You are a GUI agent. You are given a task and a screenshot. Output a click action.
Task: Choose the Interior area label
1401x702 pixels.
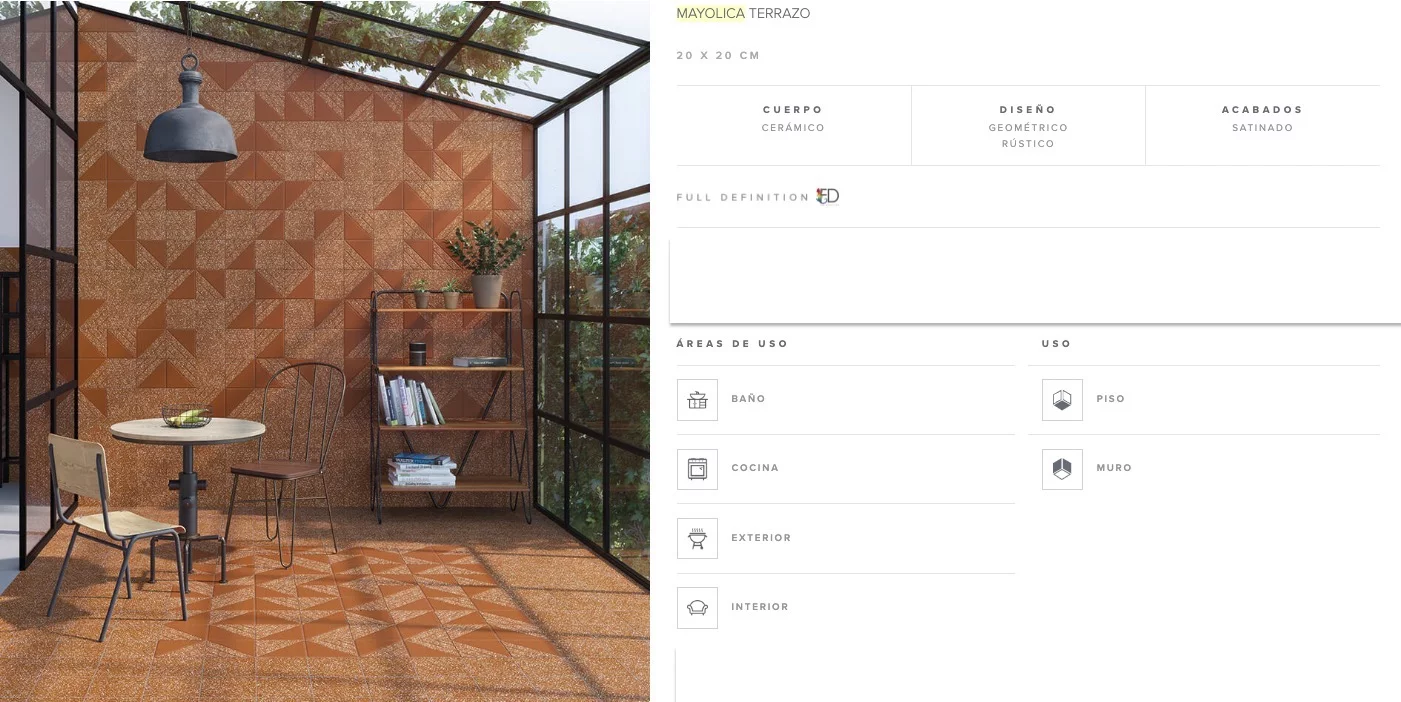click(x=760, y=607)
